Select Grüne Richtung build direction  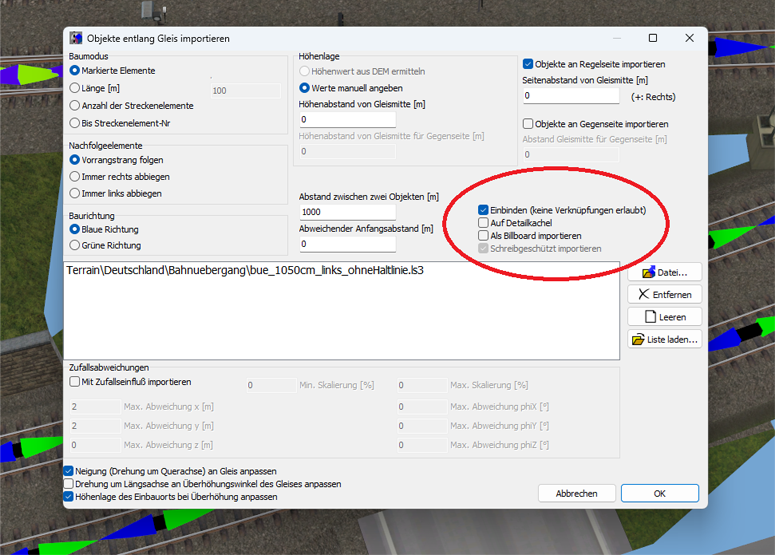pos(75,245)
